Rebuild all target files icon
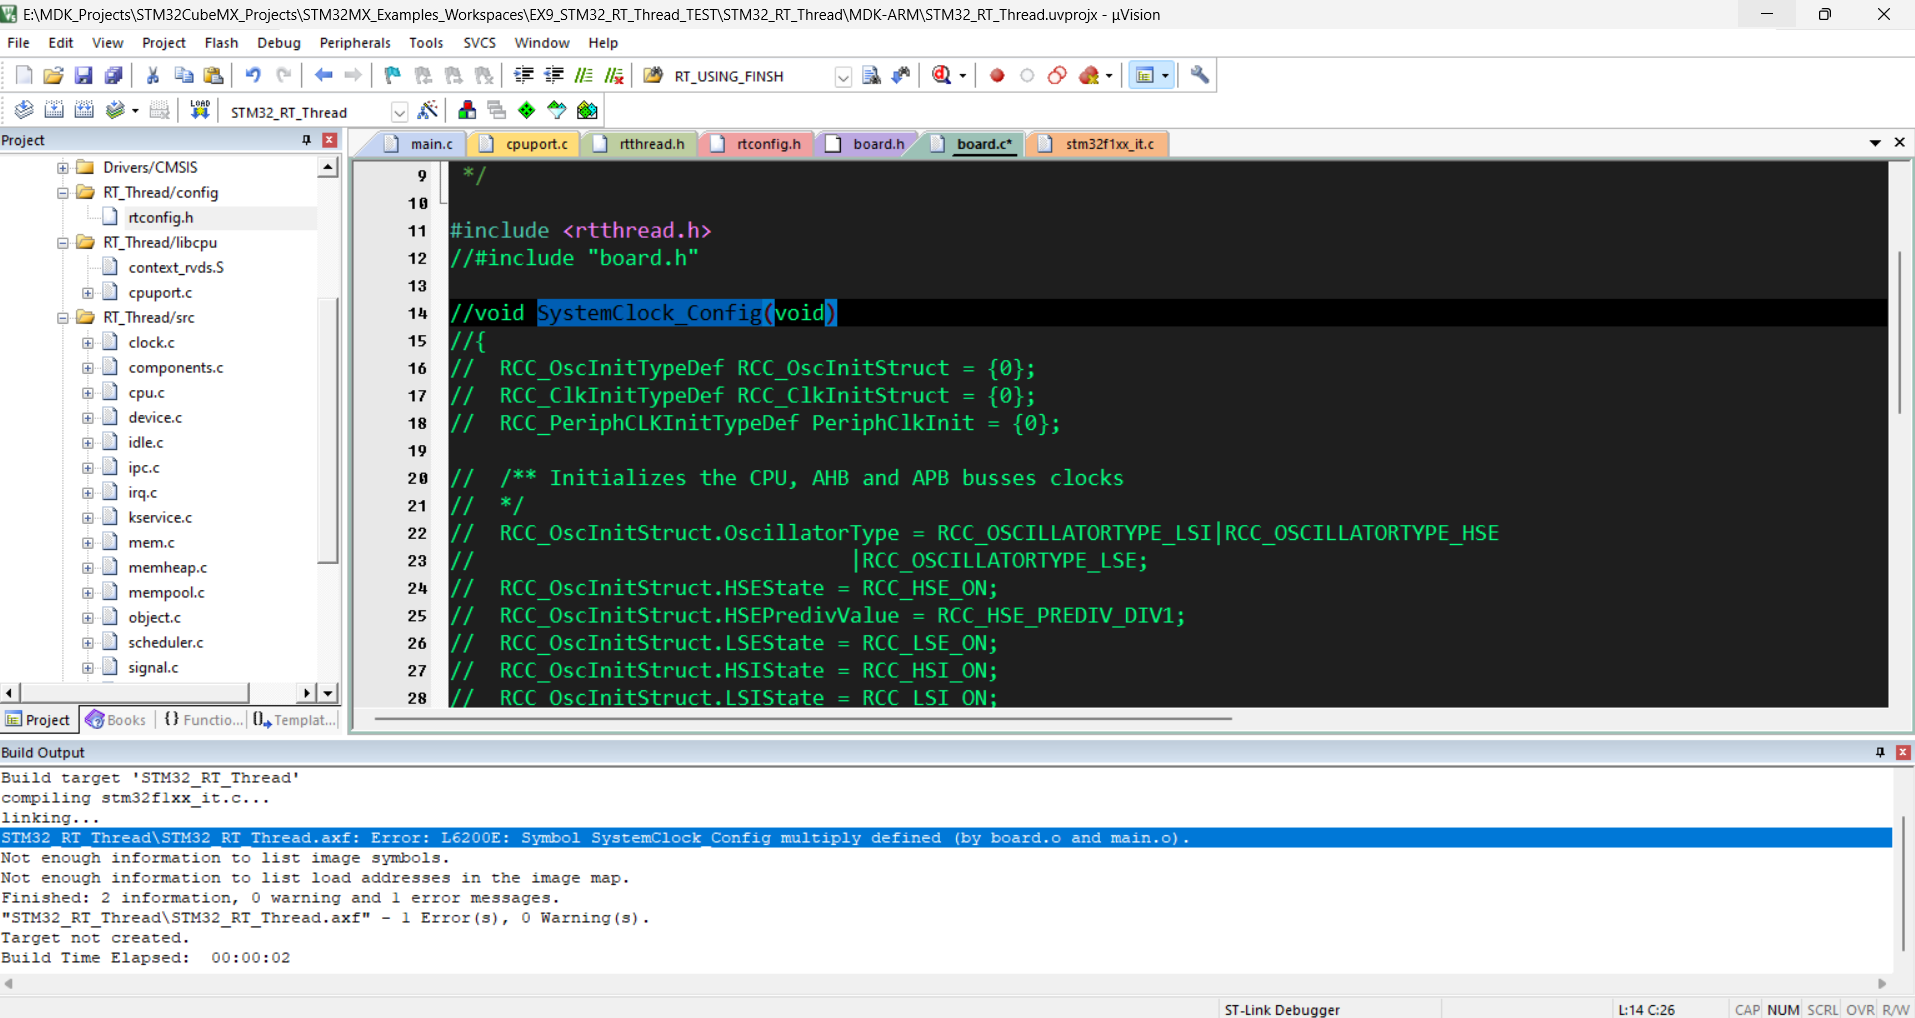Image resolution: width=1915 pixels, height=1018 pixels. click(x=84, y=110)
